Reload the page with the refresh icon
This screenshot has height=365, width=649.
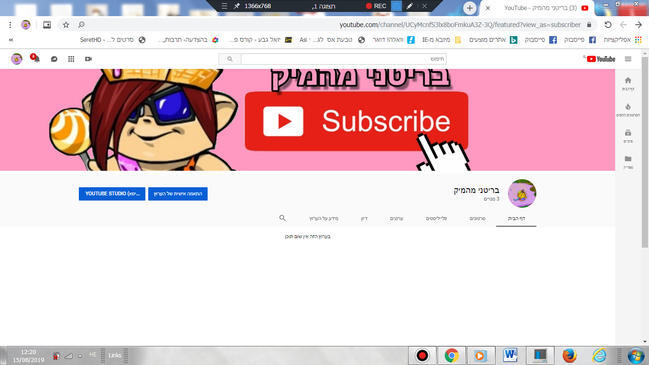608,25
